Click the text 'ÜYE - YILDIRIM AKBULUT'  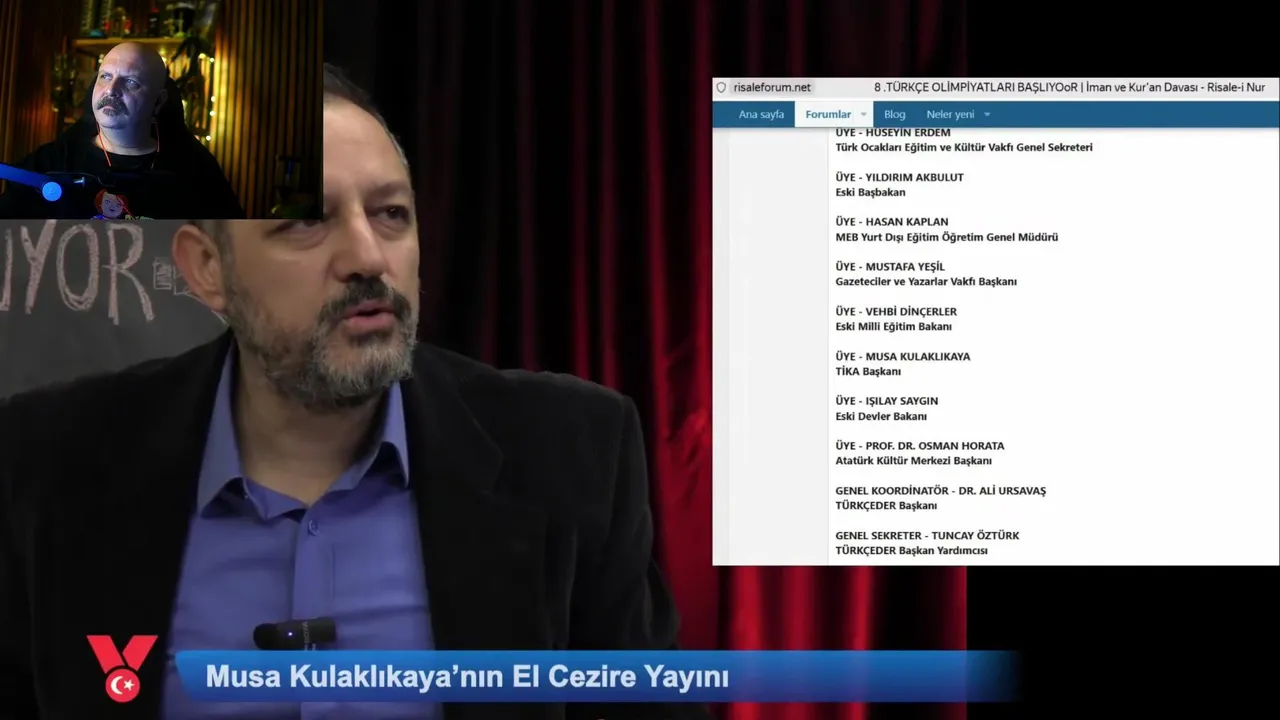(x=899, y=177)
